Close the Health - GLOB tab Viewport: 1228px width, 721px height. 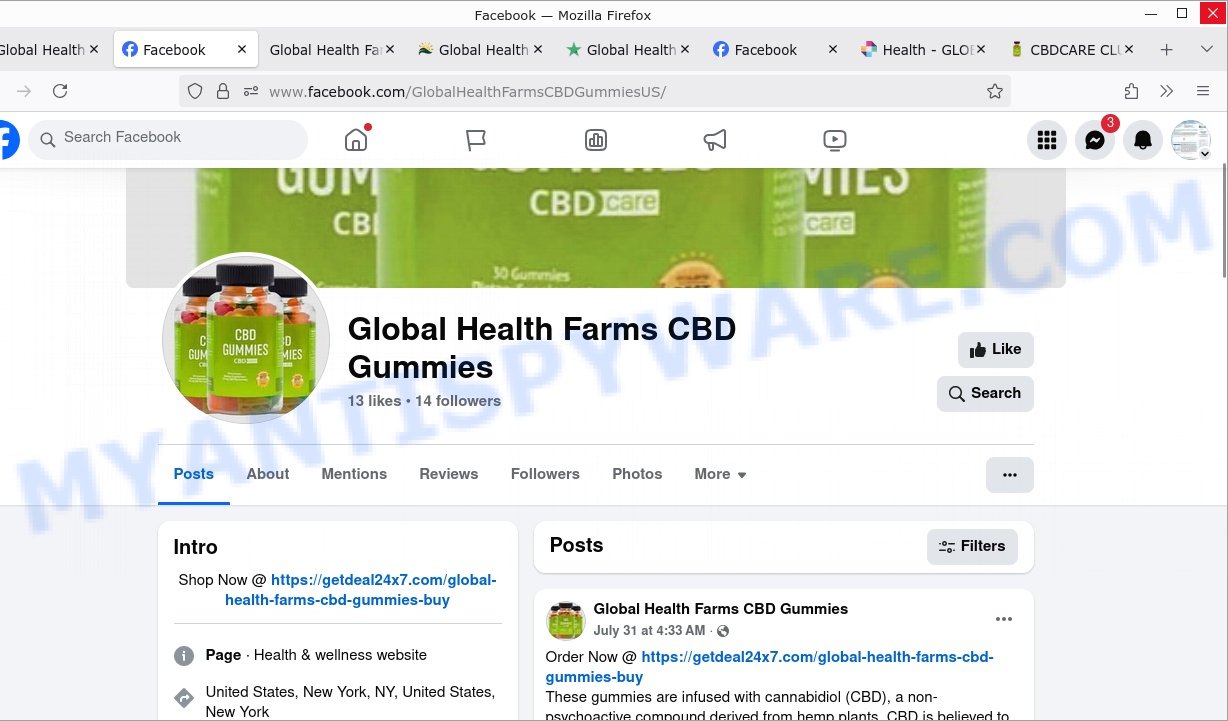[980, 50]
